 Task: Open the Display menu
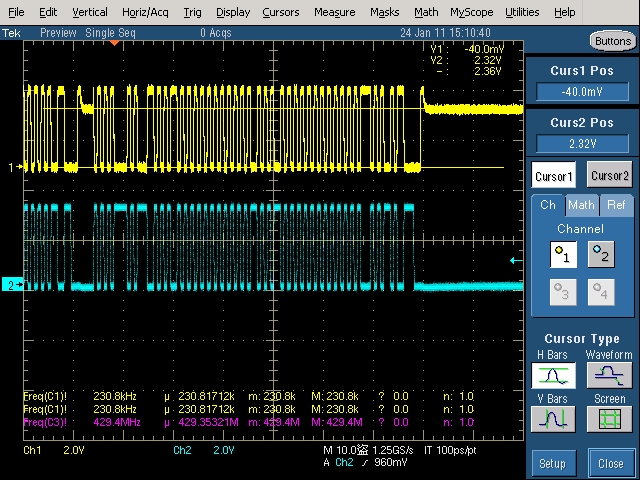233,12
